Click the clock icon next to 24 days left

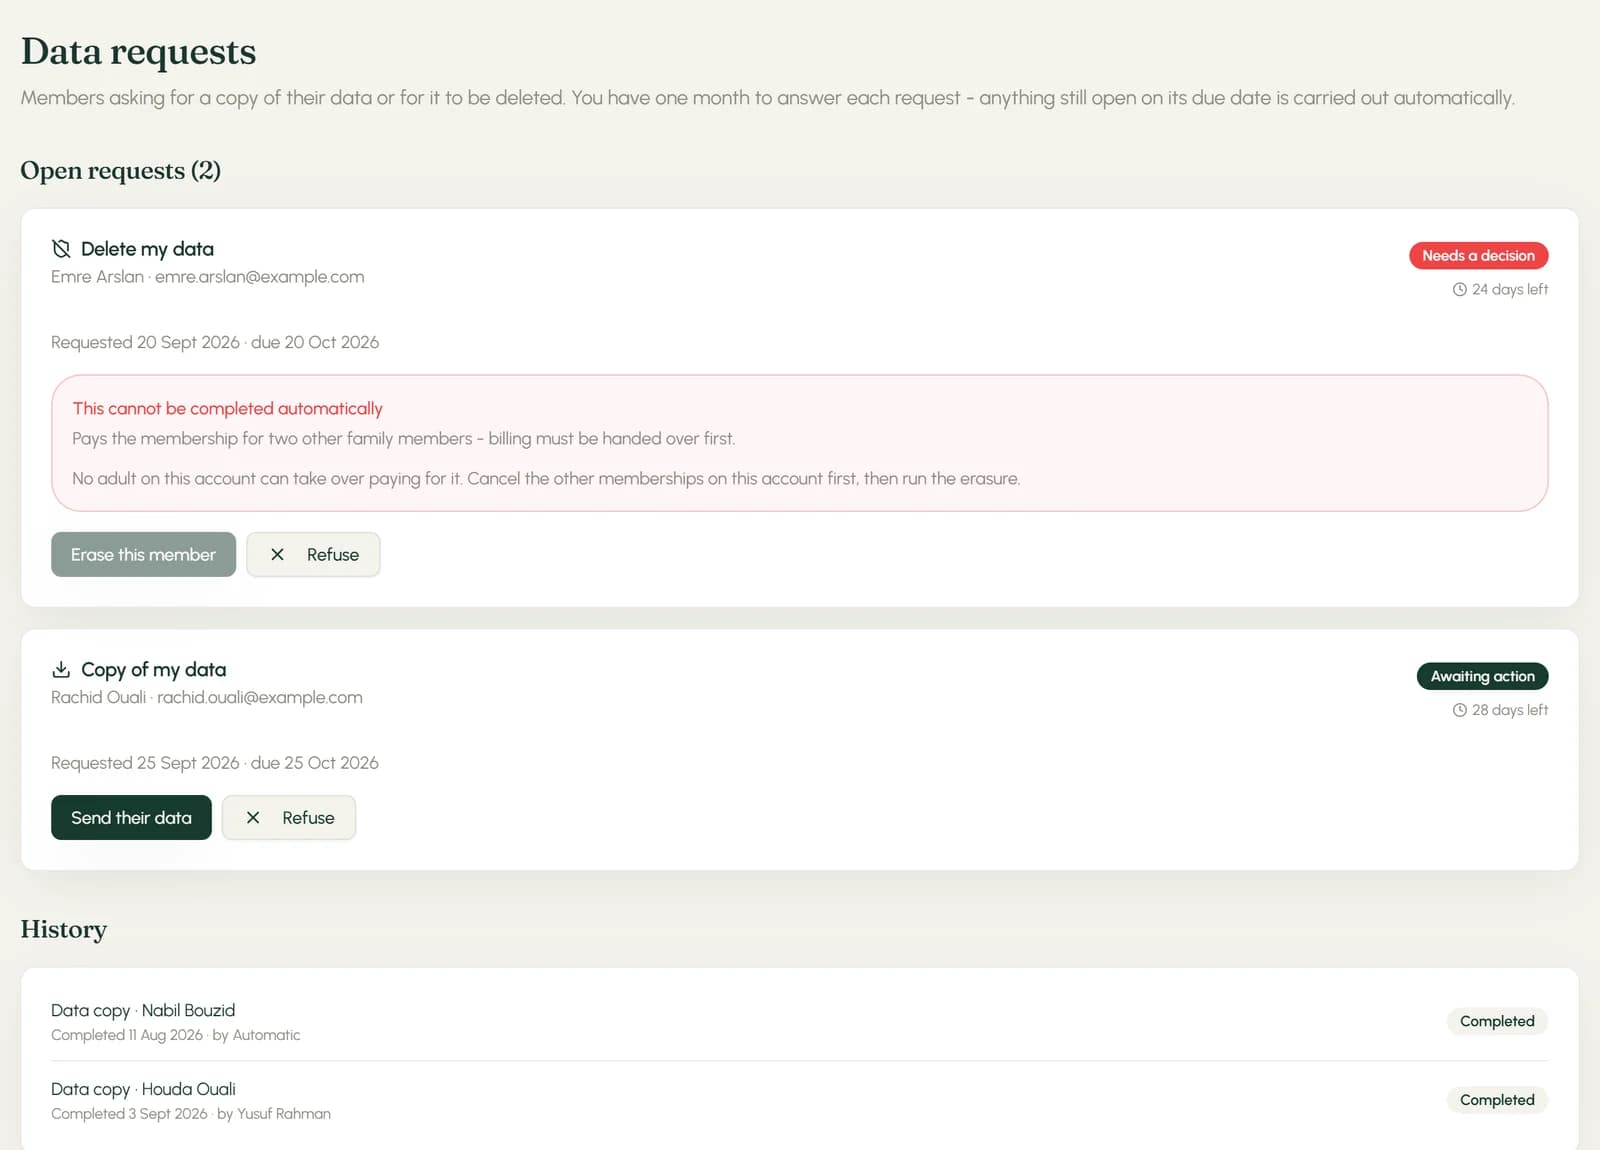pos(1459,289)
